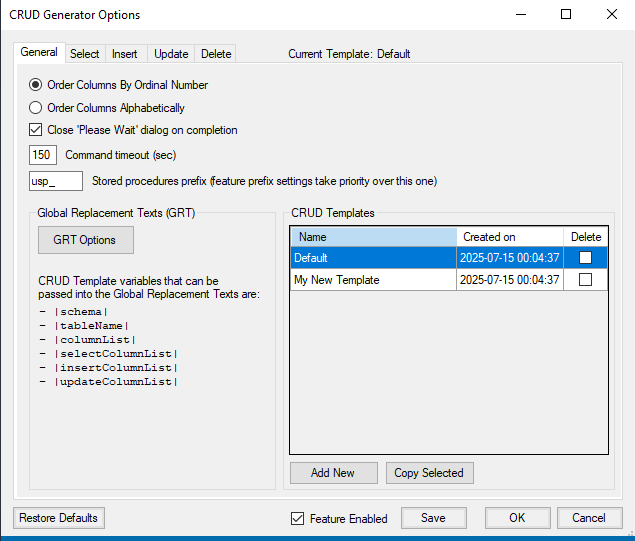Click the Add New template button
The height and width of the screenshot is (541, 635).
coord(334,473)
